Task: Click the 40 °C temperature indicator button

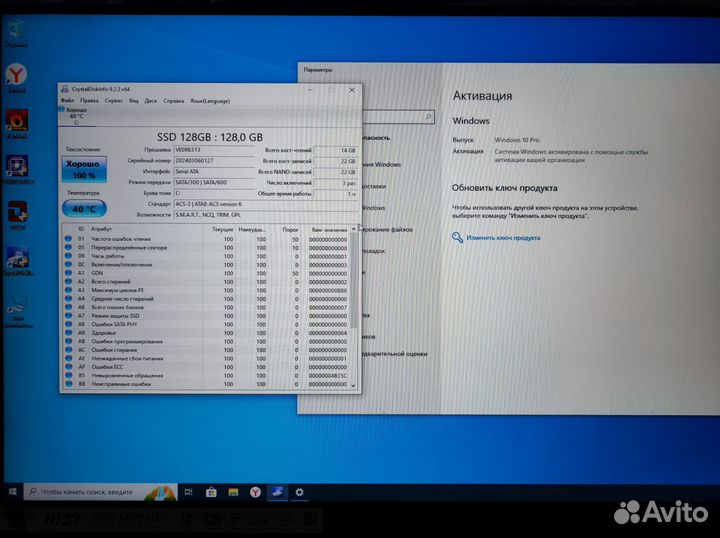Action: (x=84, y=209)
